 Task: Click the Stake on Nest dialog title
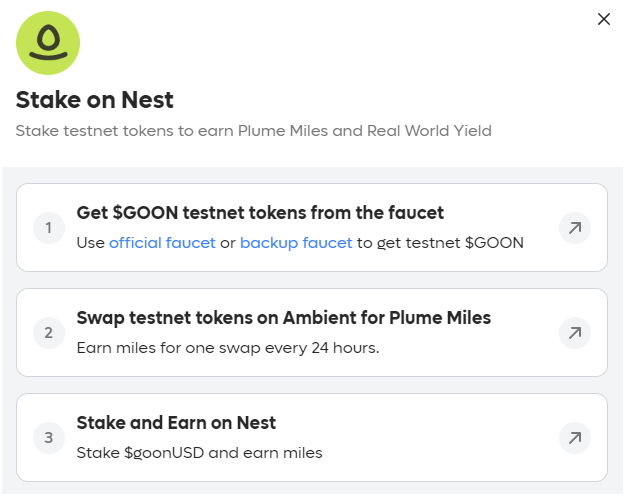pos(94,99)
